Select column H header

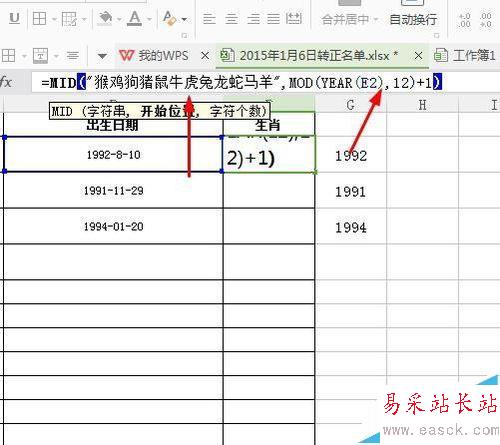click(422, 105)
